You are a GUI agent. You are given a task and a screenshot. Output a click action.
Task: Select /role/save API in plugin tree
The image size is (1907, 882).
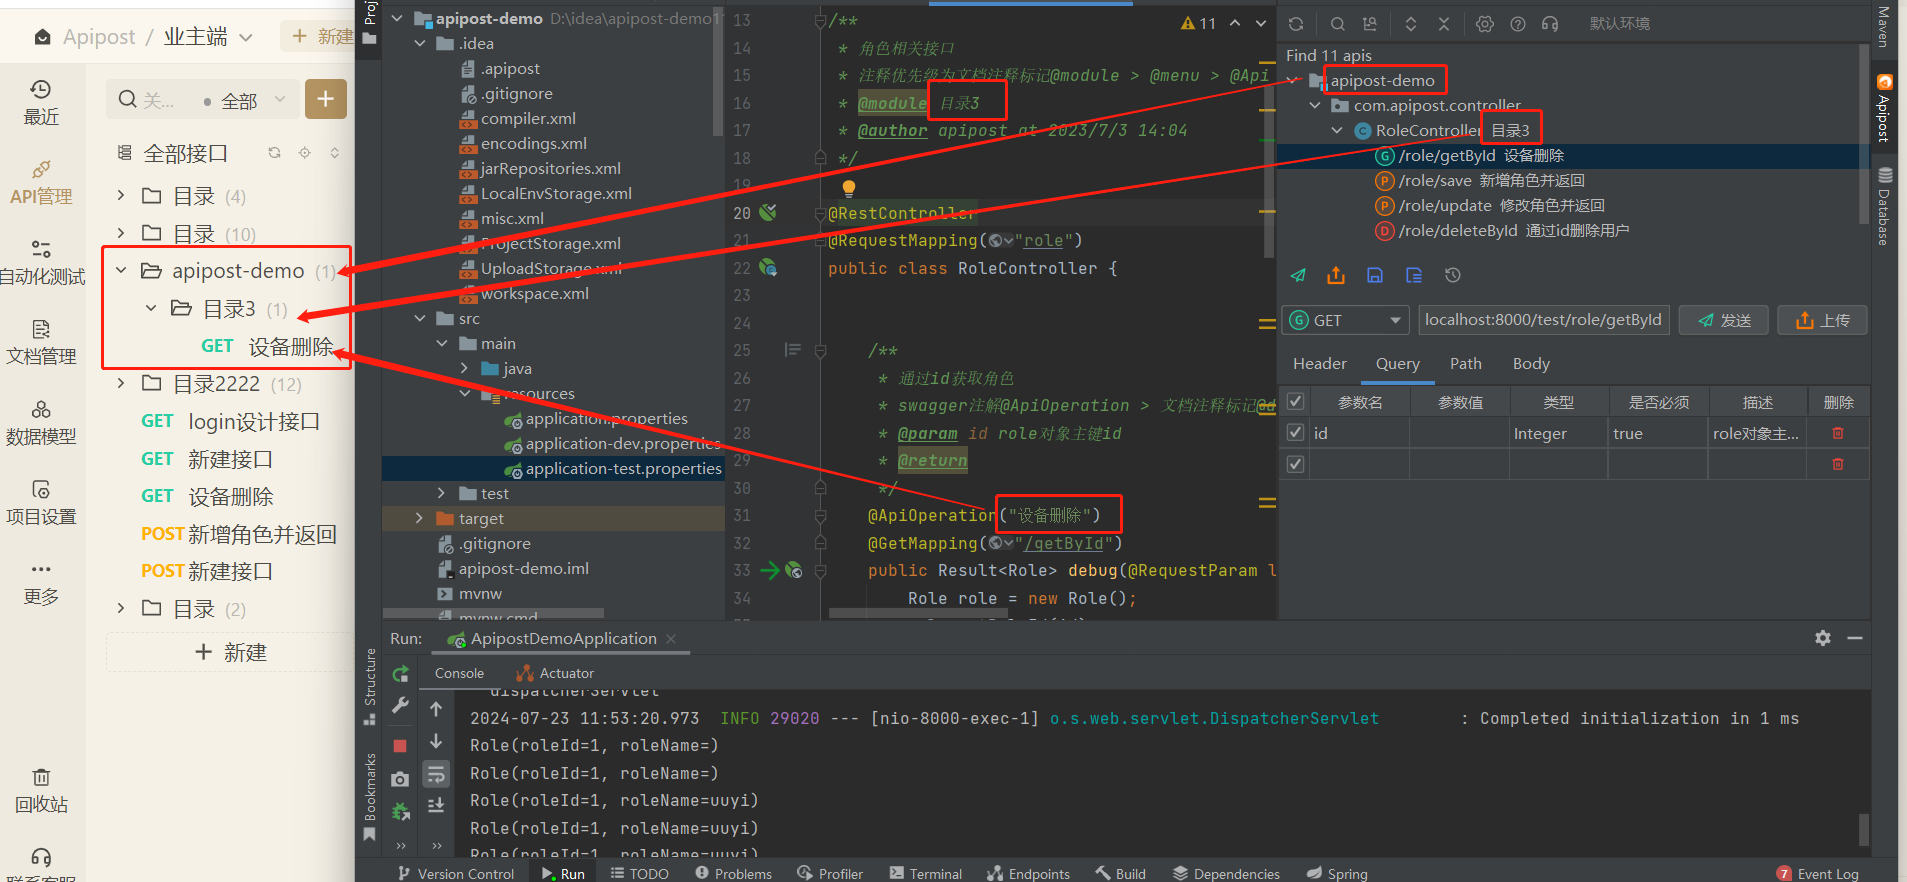pyautogui.click(x=1480, y=180)
